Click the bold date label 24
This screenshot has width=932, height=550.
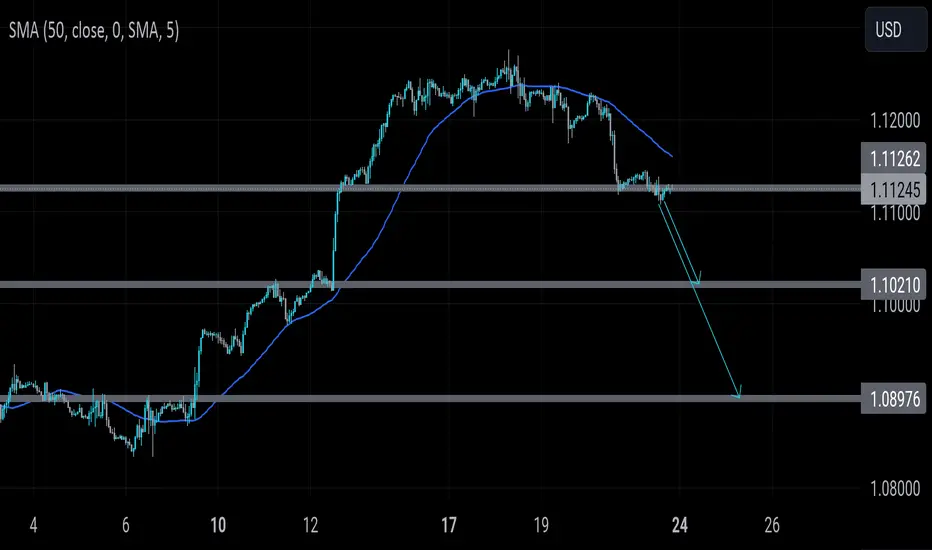(679, 525)
